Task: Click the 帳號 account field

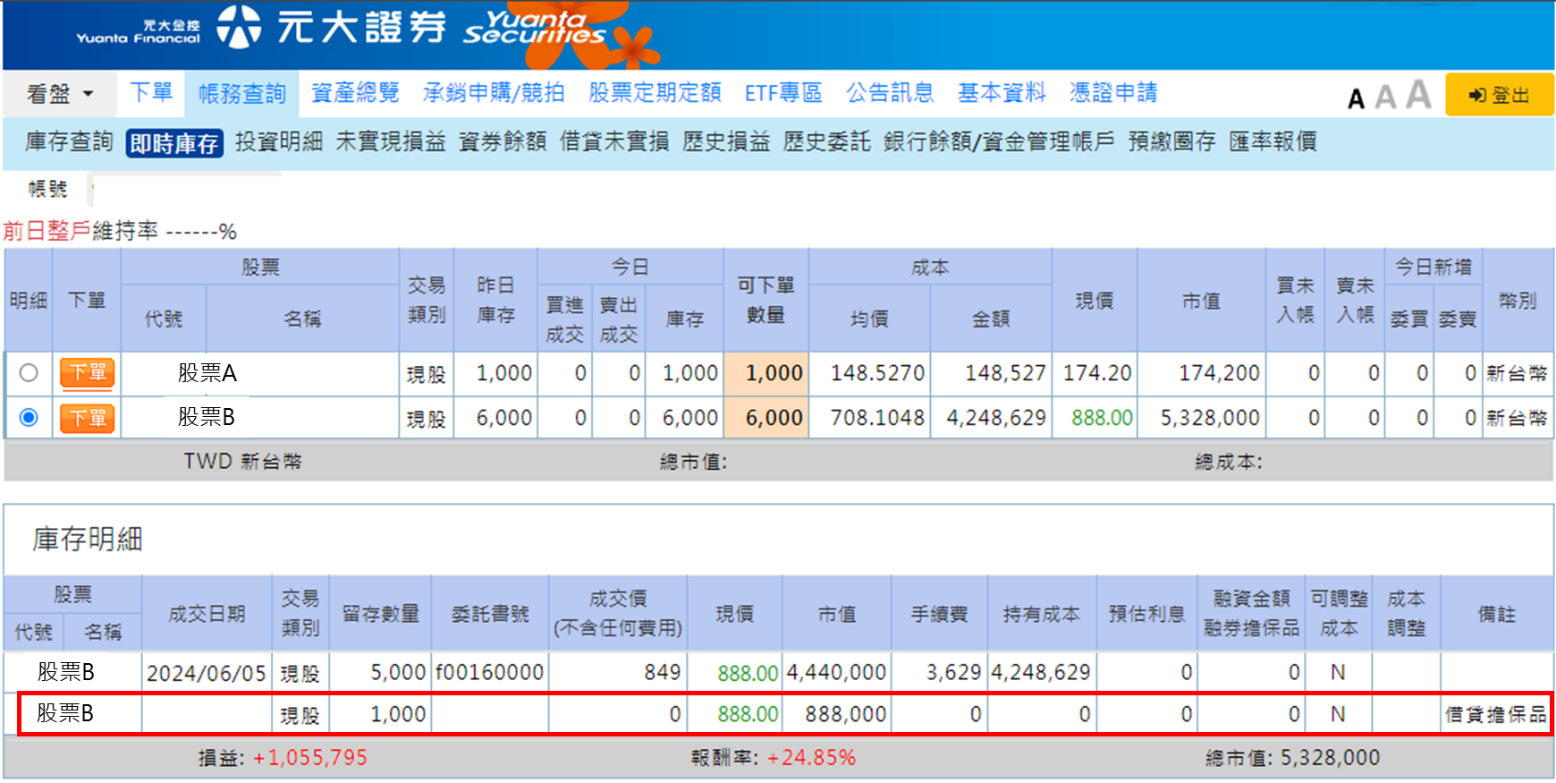Action: coord(187,189)
